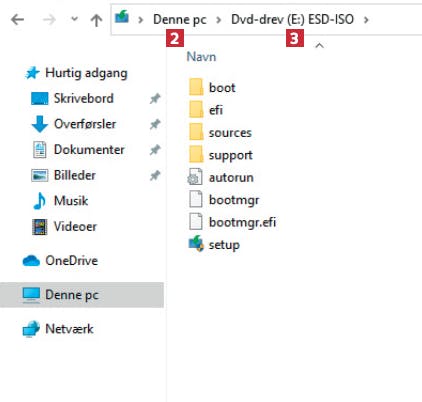Expand chevron after ESD-ISO breadcrumb
Image resolution: width=422 pixels, height=402 pixels.
(366, 20)
